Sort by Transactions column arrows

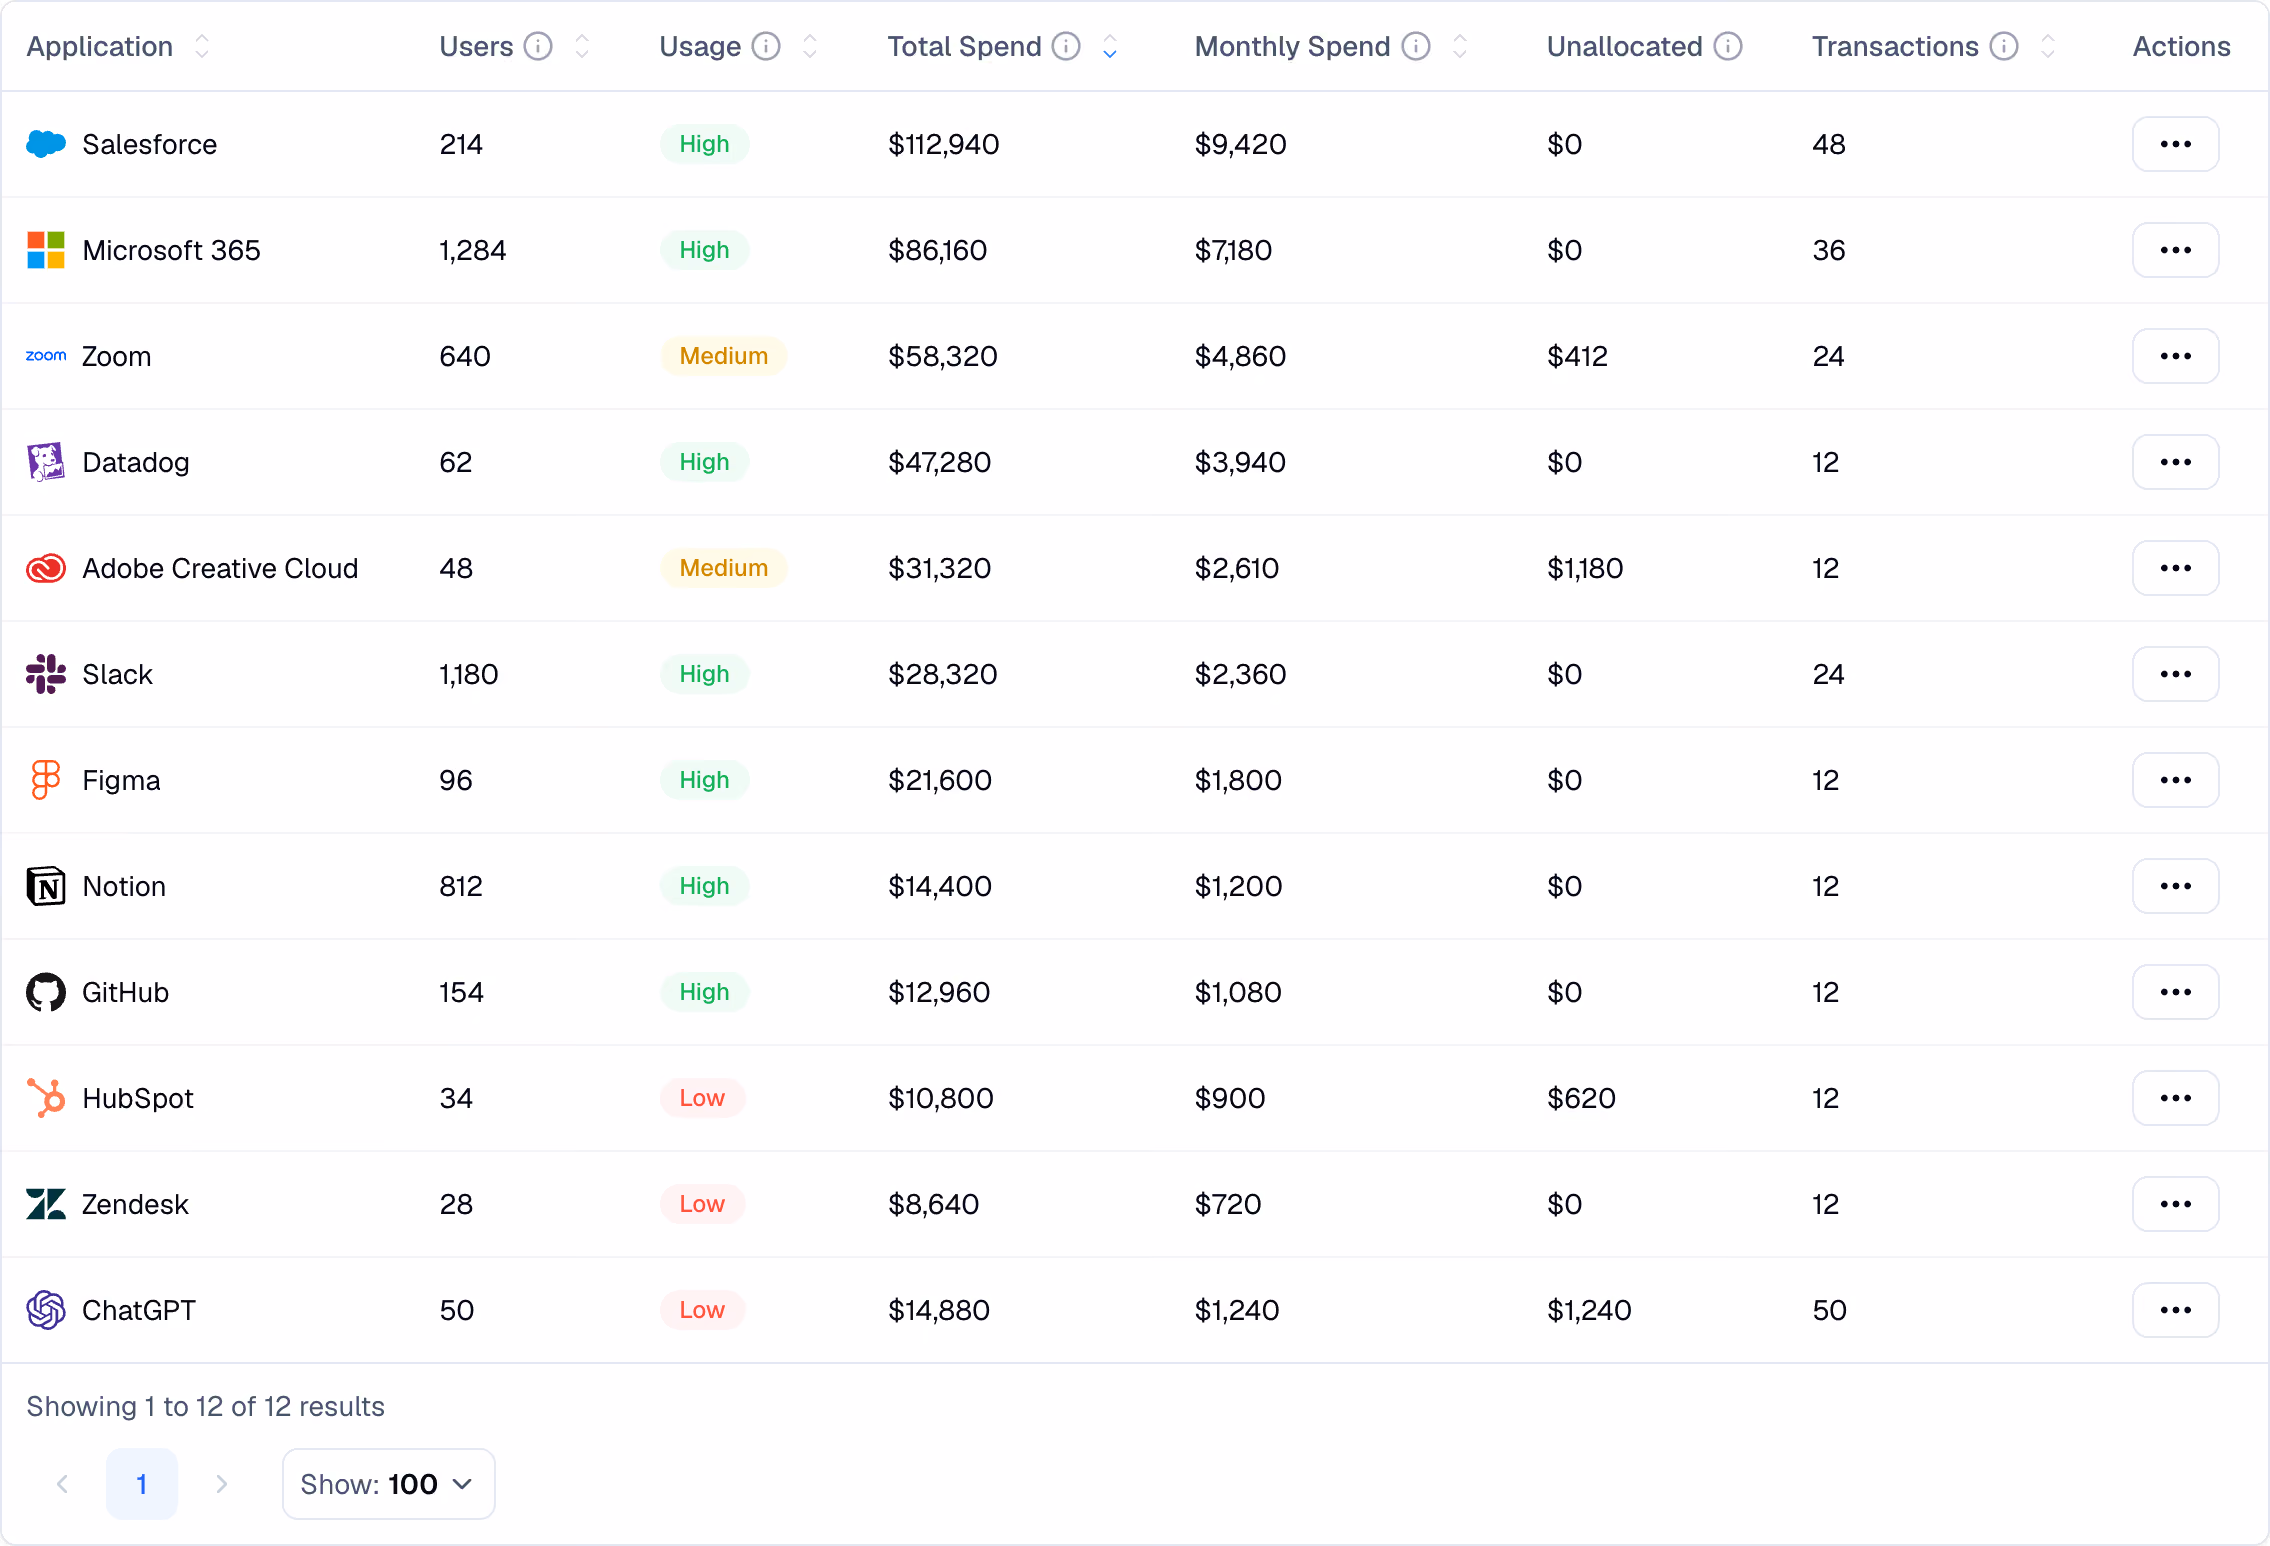click(2048, 46)
